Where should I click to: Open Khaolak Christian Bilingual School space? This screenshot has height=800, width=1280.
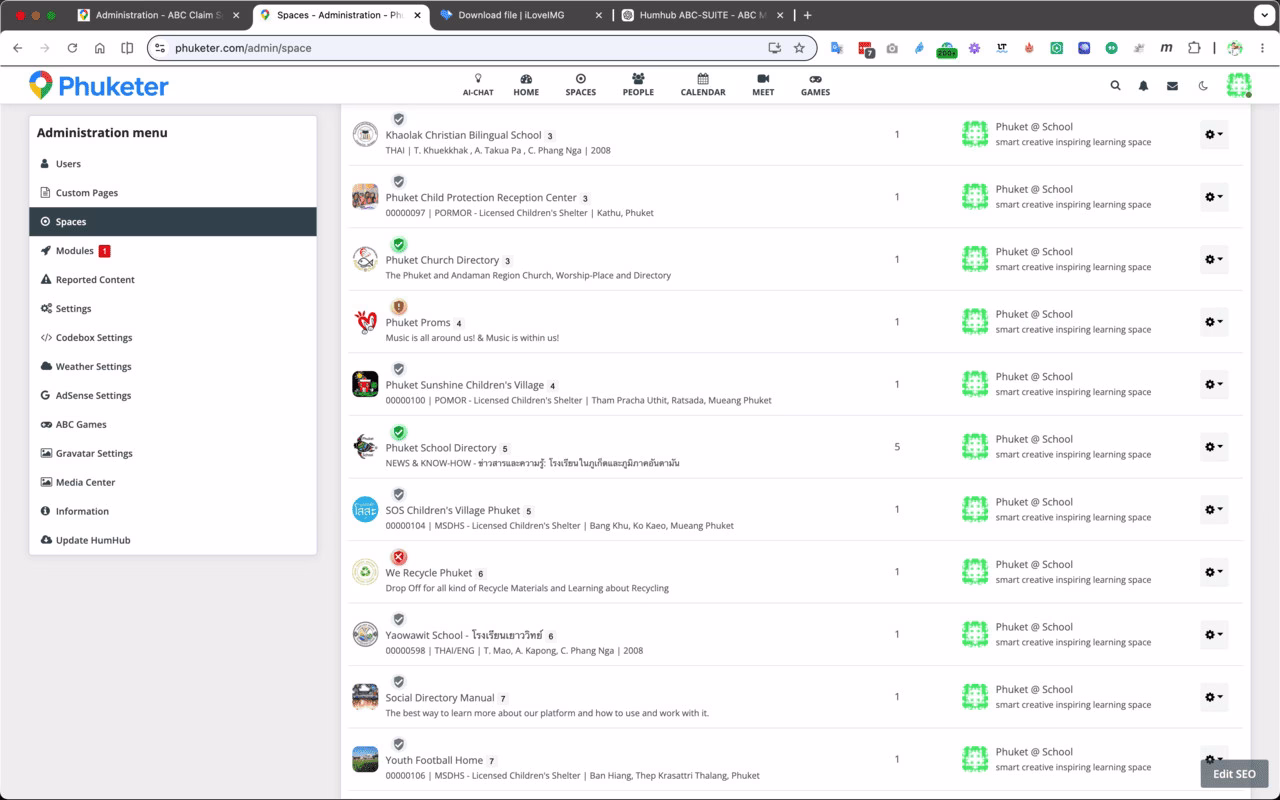tap(463, 135)
